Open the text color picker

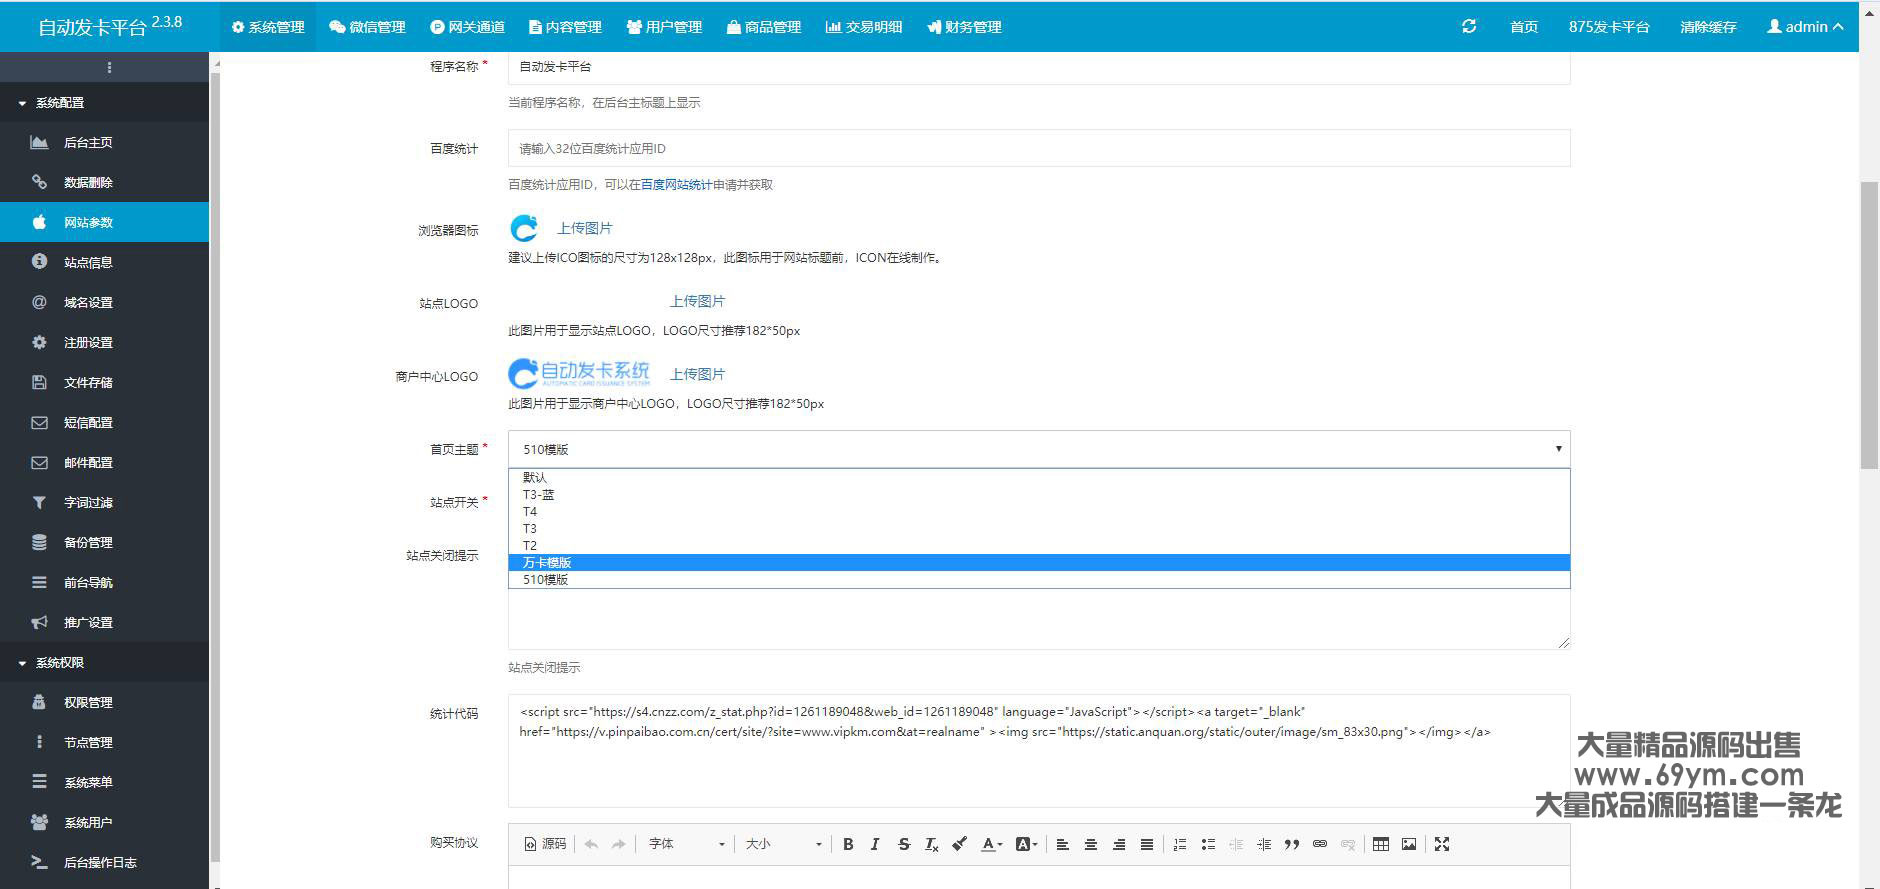click(991, 844)
